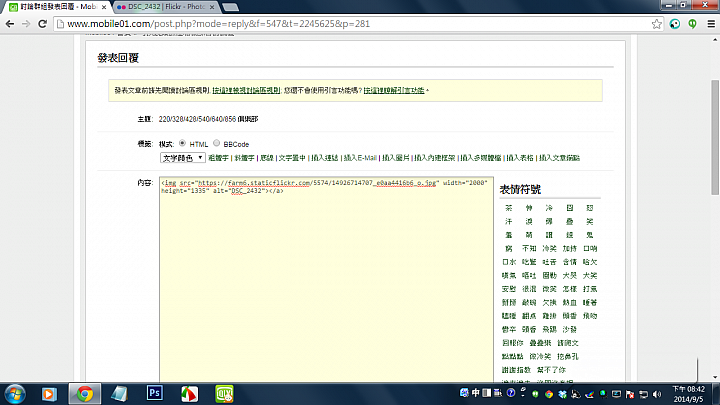Open the help icon in the language bar
The width and height of the screenshot is (720, 405).
tap(511, 393)
